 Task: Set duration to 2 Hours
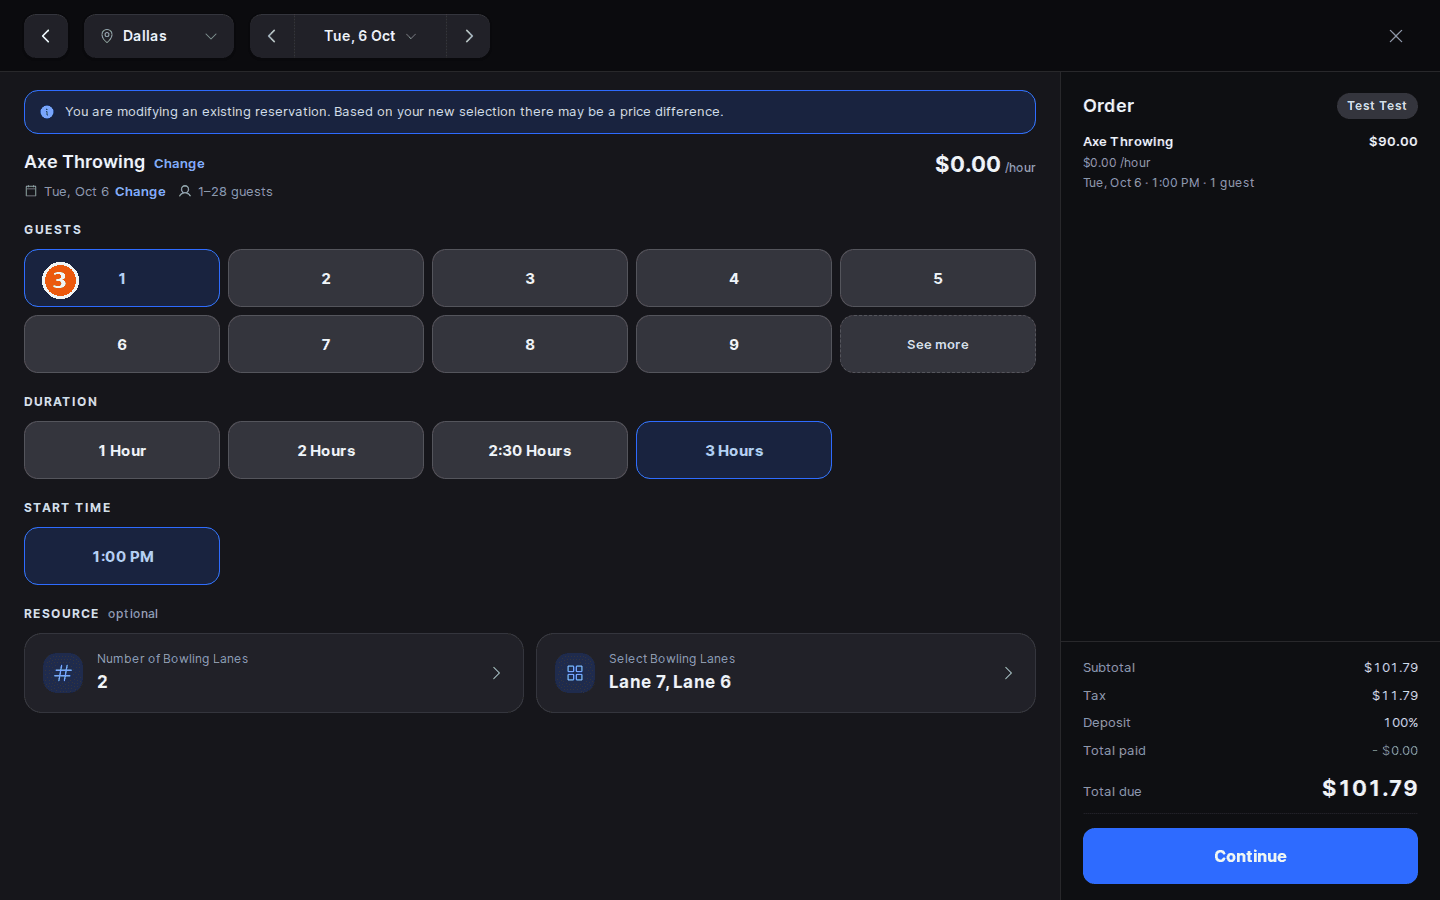pos(326,450)
